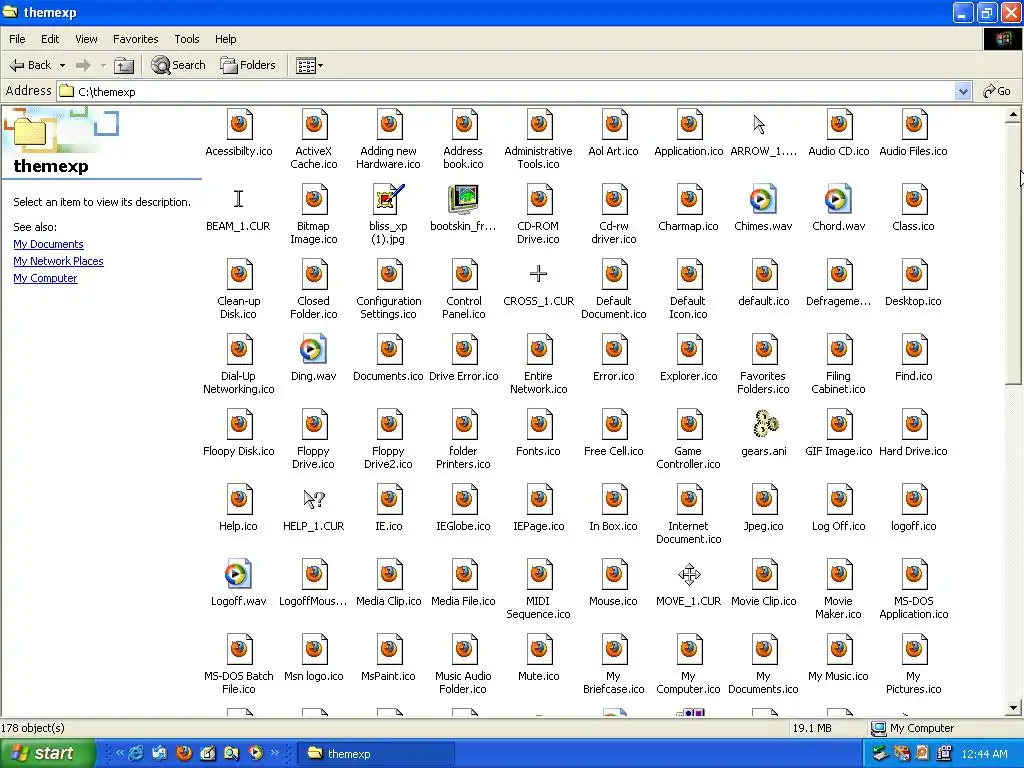
Task: Go back to previous folder
Action: click(30, 65)
